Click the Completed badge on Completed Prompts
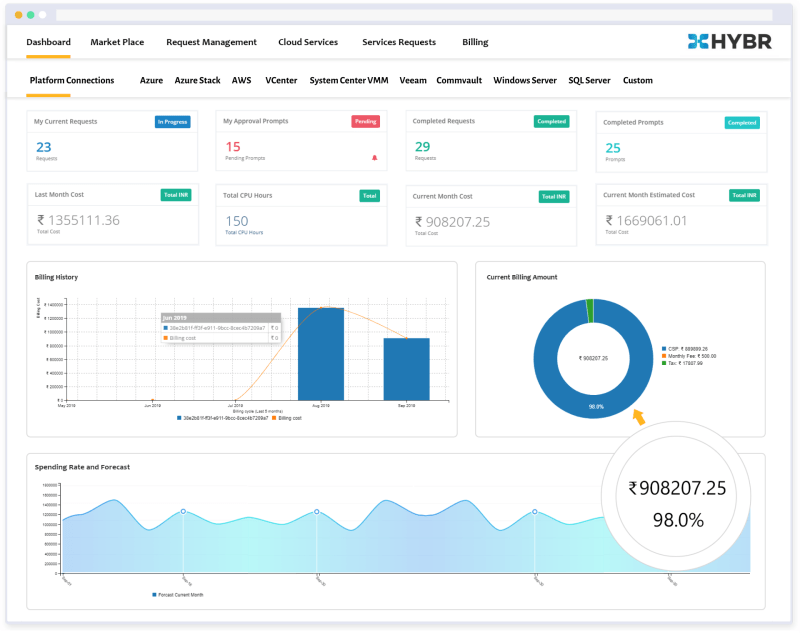This screenshot has width=800, height=635. [741, 122]
